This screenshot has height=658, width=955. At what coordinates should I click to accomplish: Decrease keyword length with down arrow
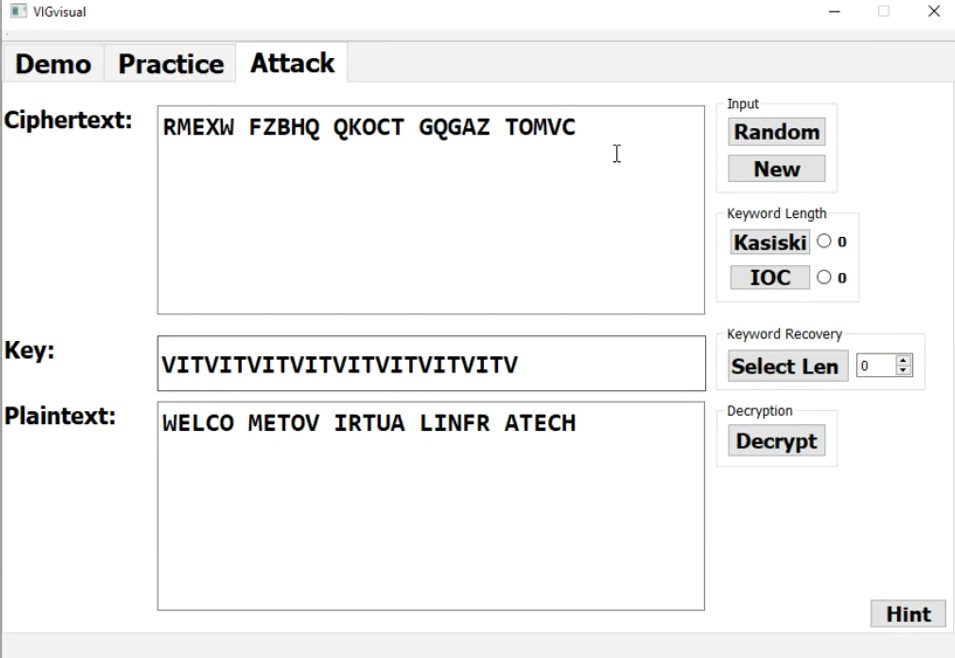pyautogui.click(x=904, y=371)
